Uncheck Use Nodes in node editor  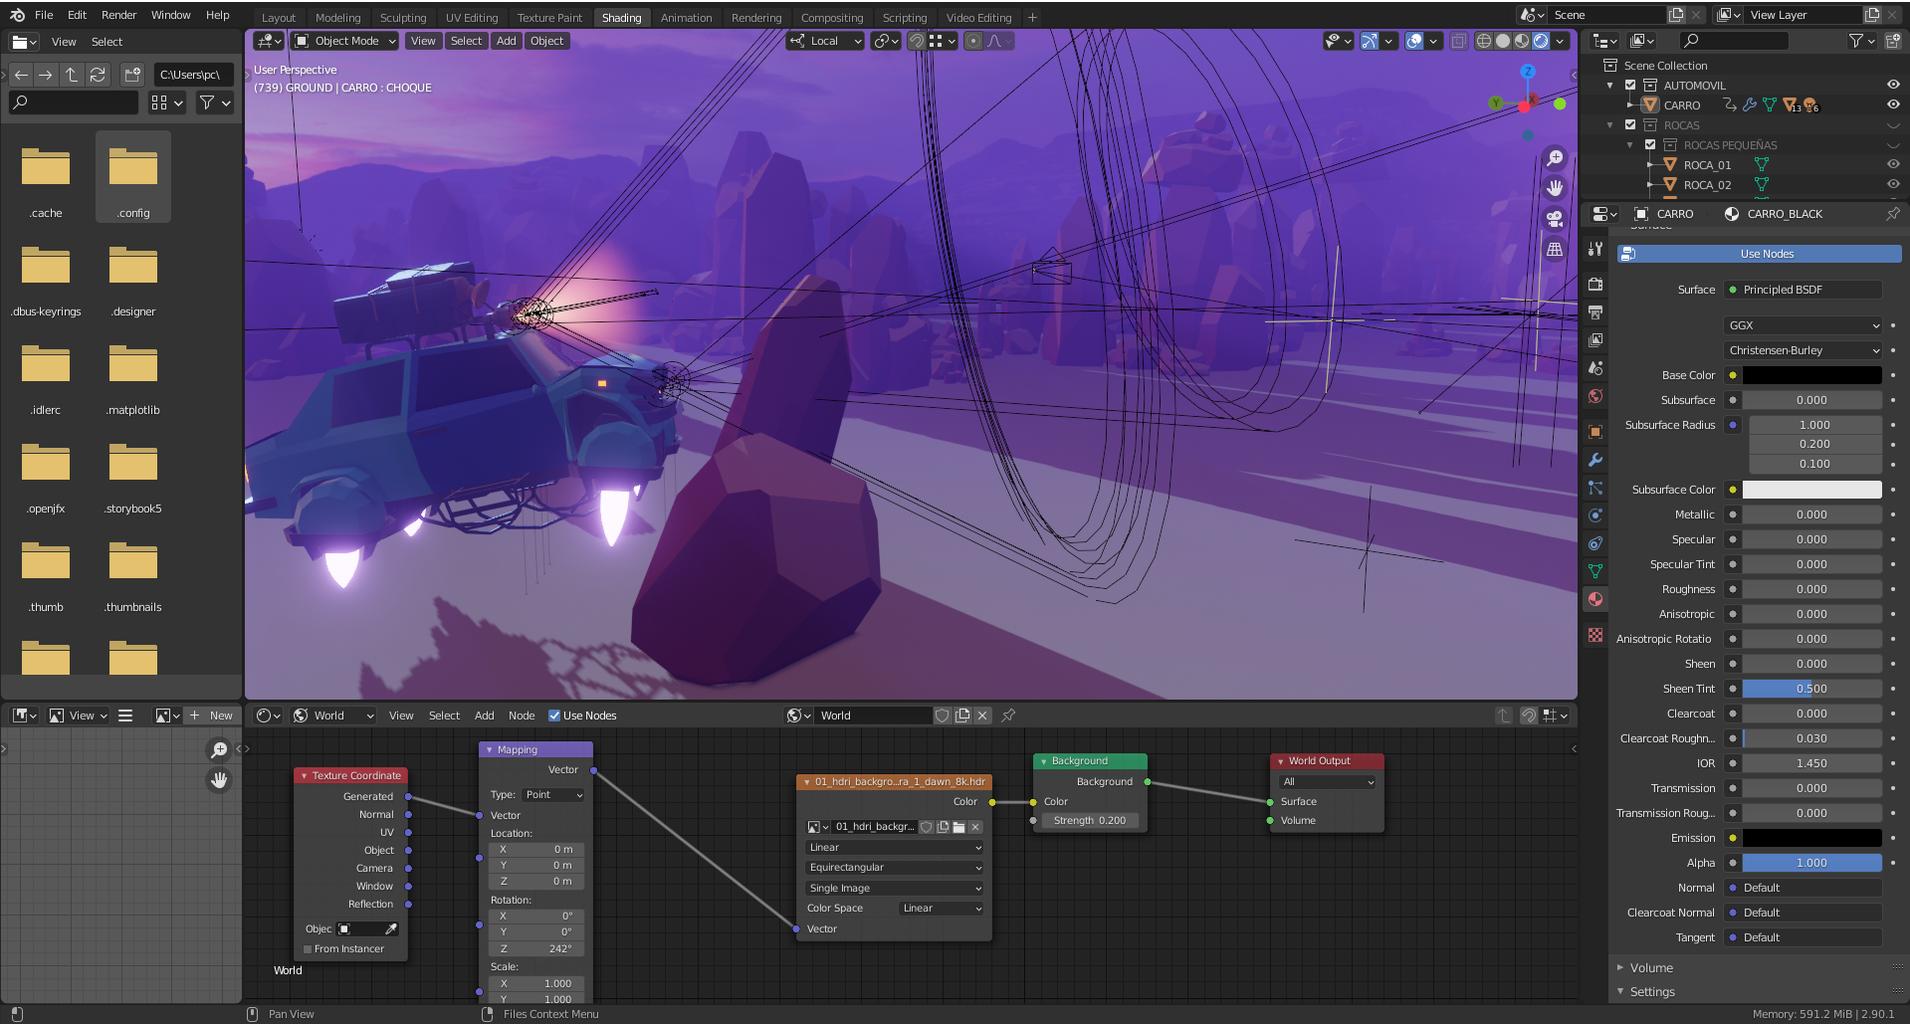point(555,716)
